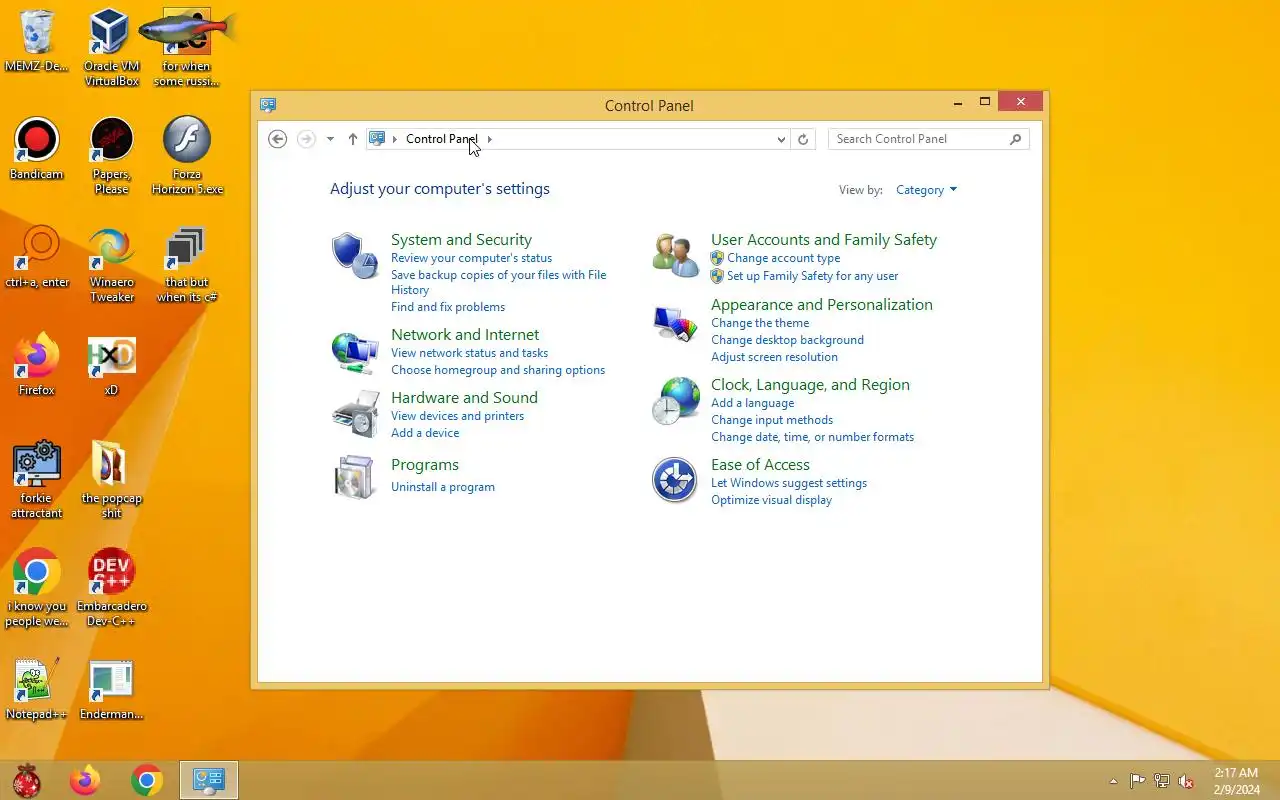Click Choose homegroup and sharing options

point(498,370)
